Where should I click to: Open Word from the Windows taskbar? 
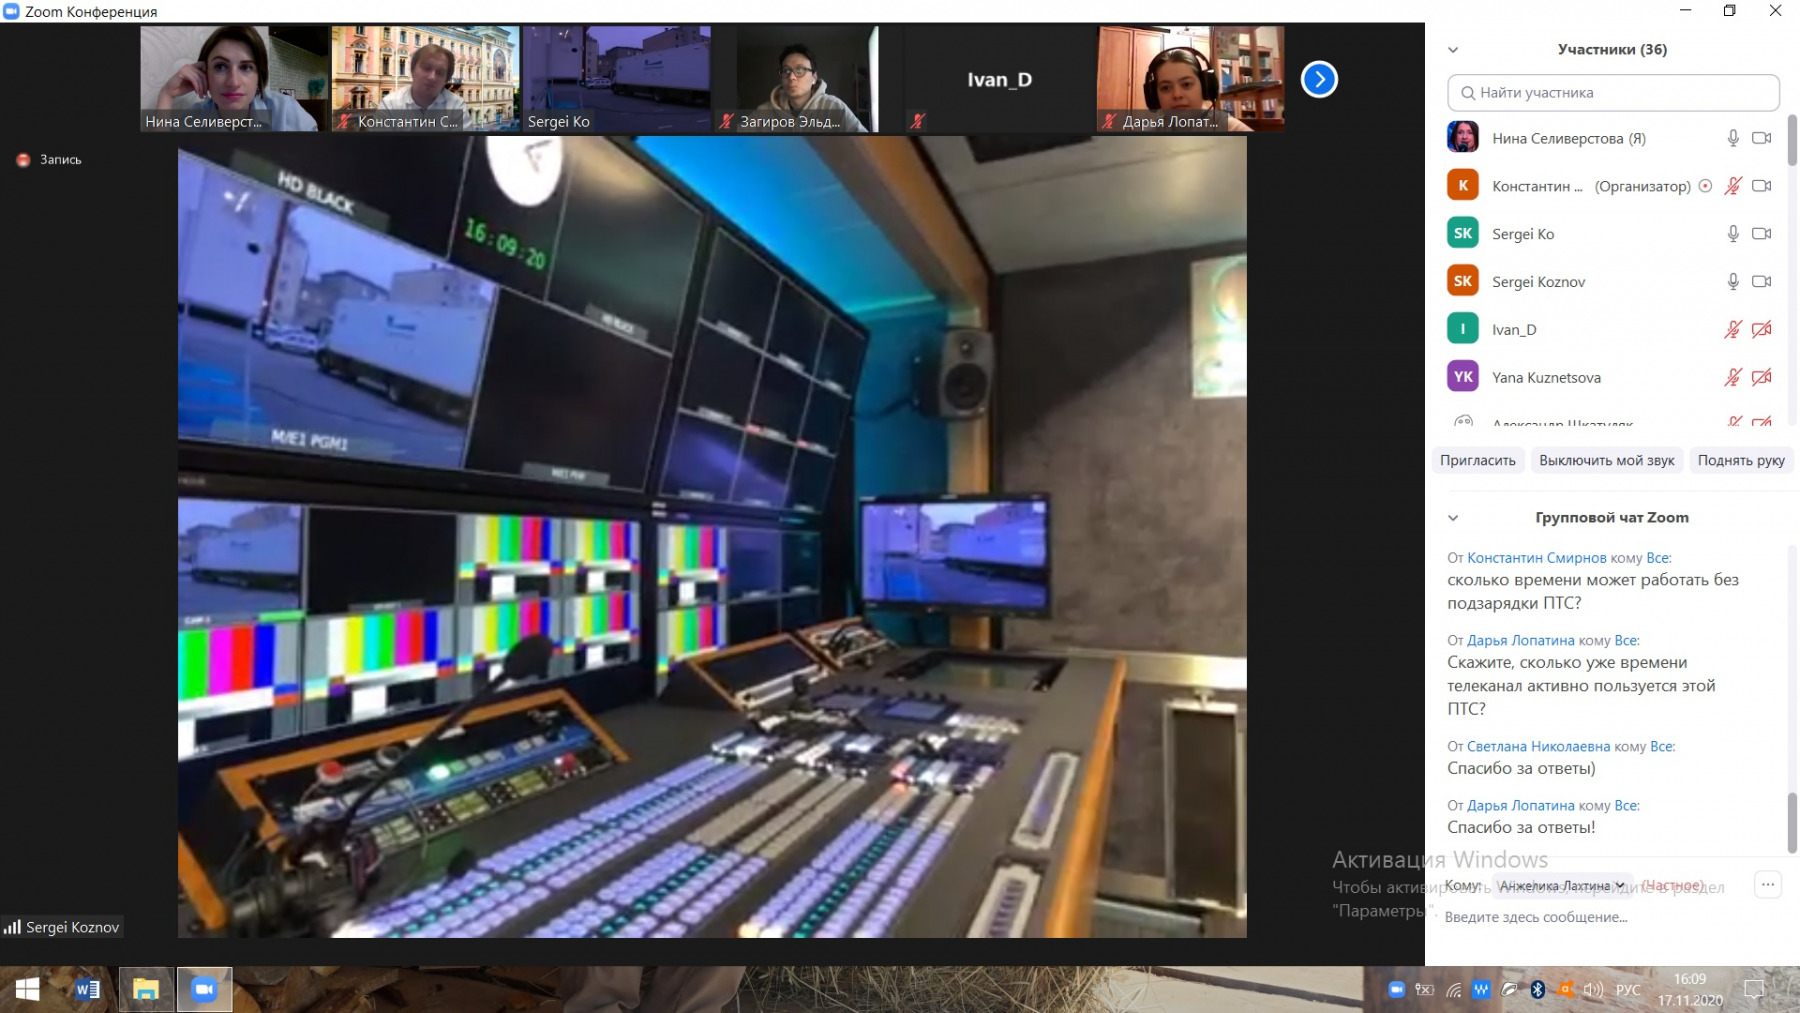(88, 989)
